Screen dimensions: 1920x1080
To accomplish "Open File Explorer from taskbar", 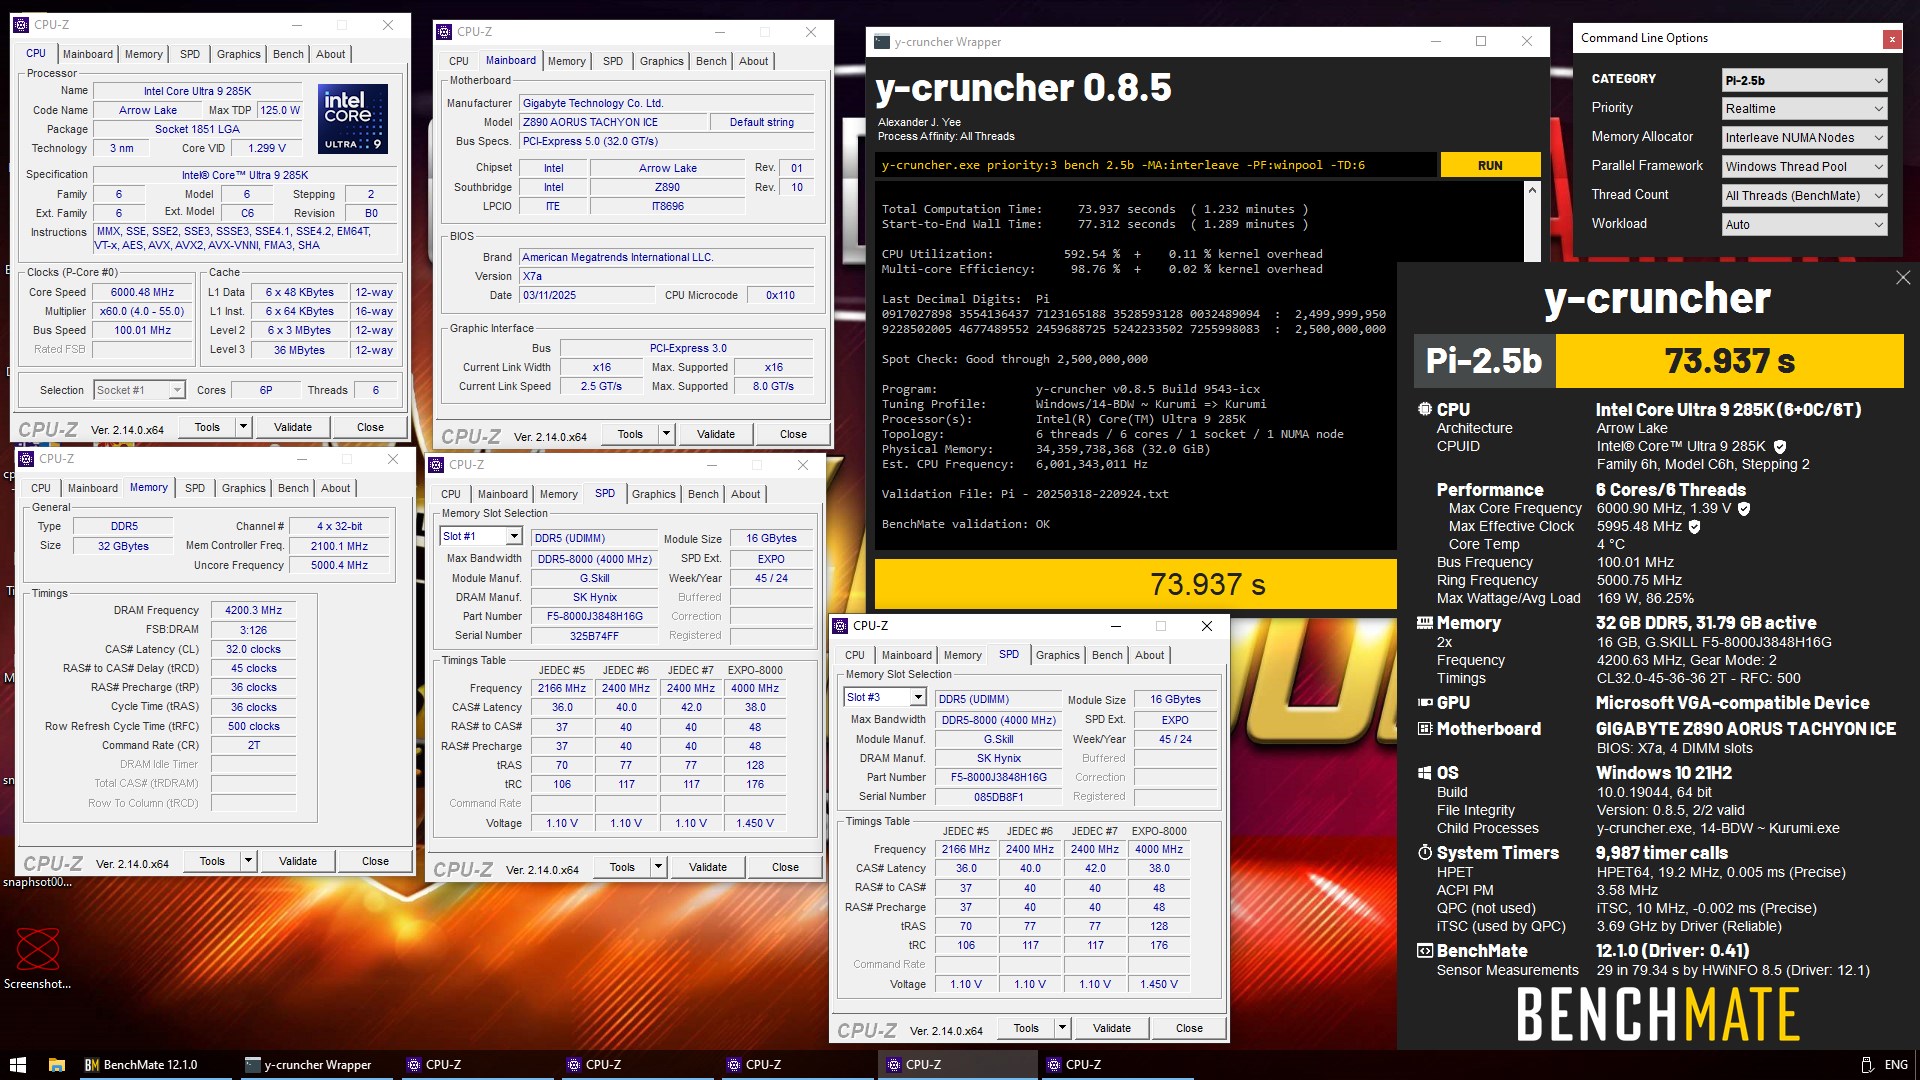I will (57, 1064).
